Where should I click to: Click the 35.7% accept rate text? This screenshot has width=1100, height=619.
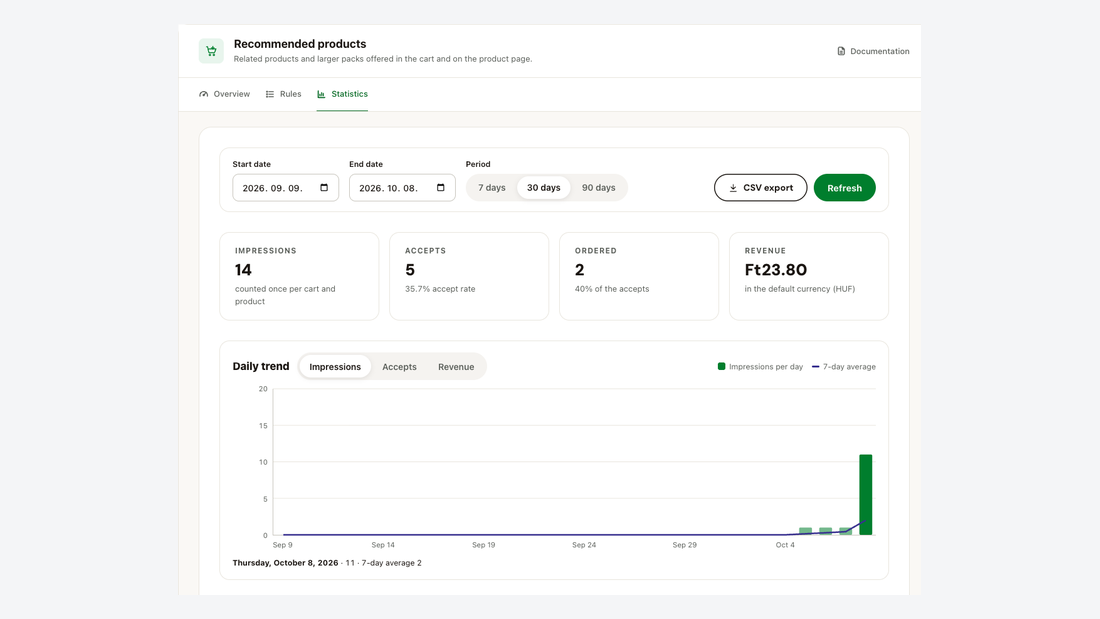click(x=440, y=289)
